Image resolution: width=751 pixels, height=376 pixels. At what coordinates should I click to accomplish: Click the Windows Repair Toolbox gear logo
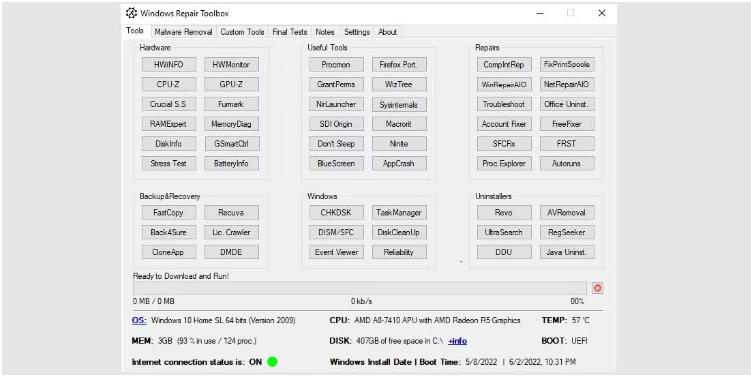131,13
